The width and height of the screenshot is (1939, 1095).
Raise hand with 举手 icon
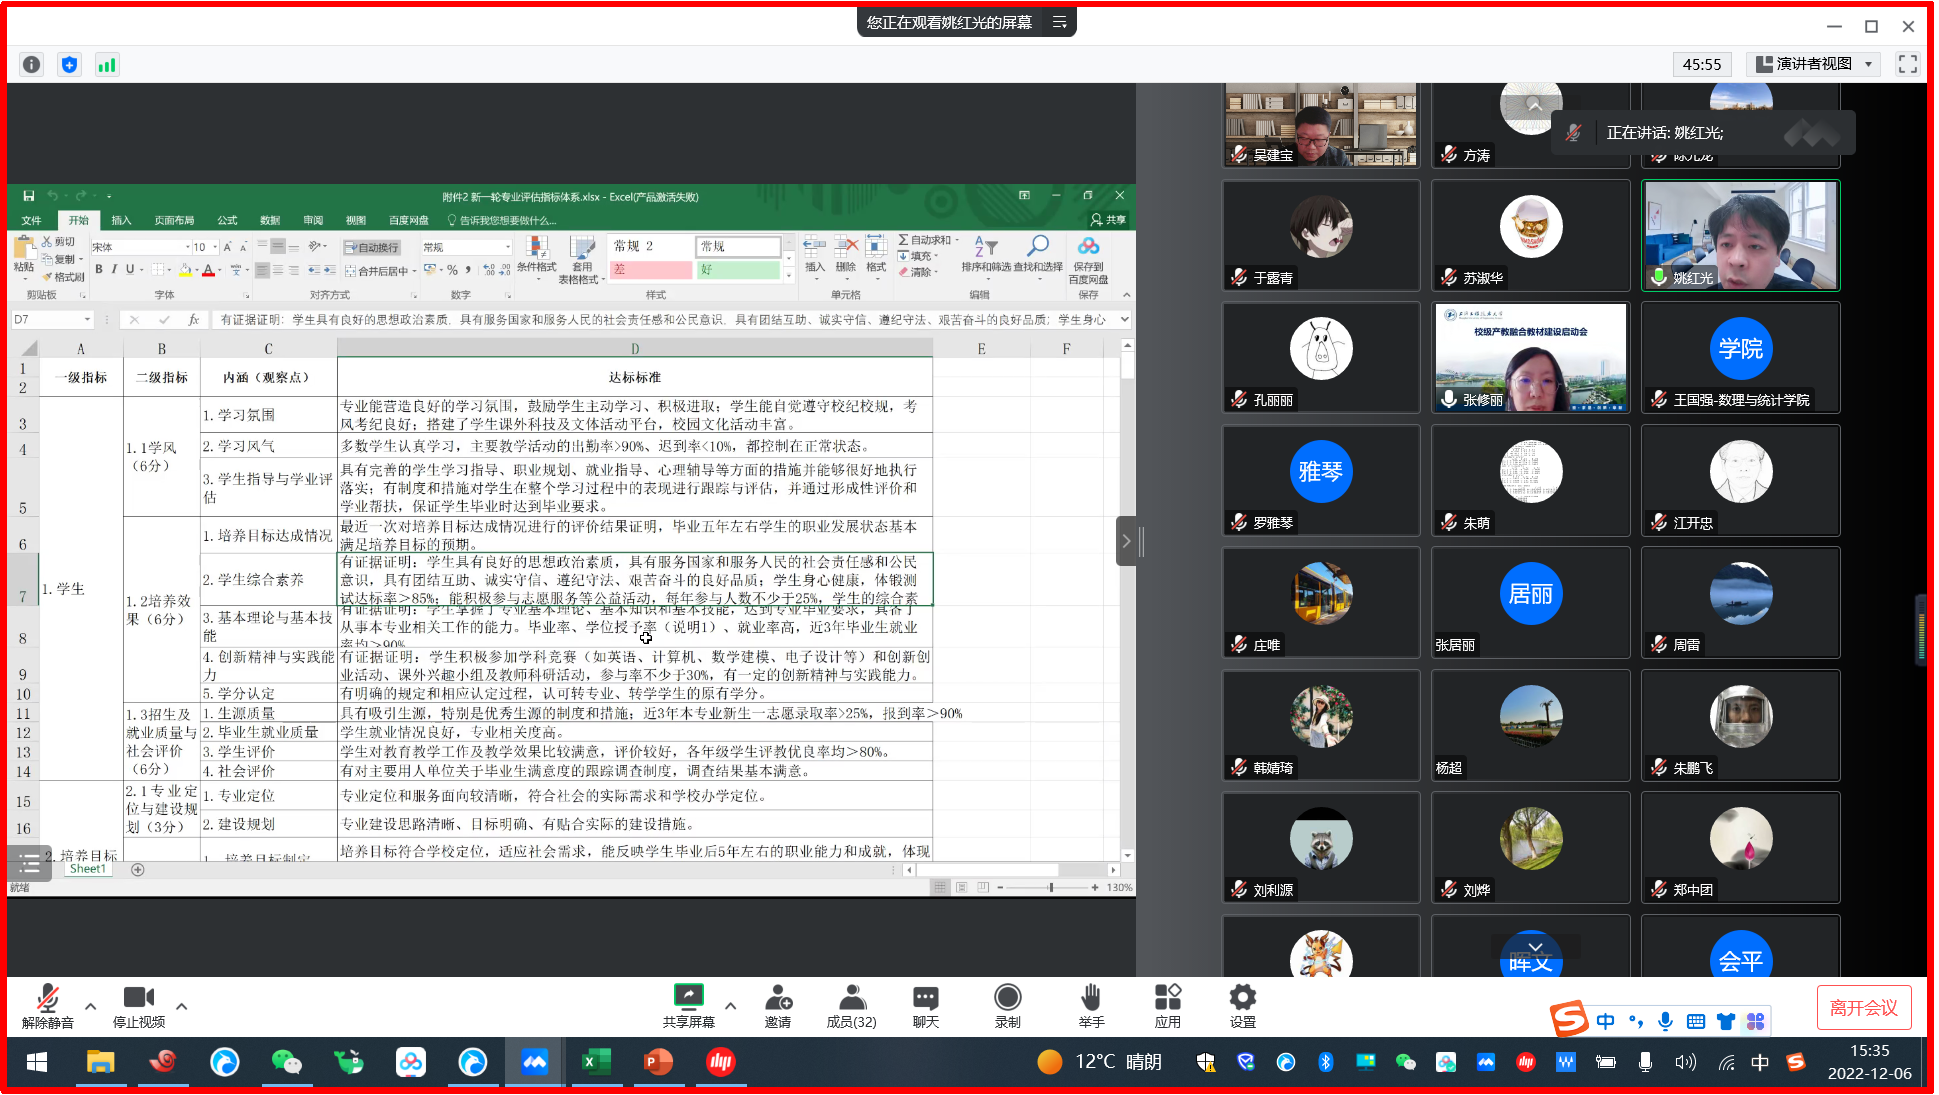1091,999
